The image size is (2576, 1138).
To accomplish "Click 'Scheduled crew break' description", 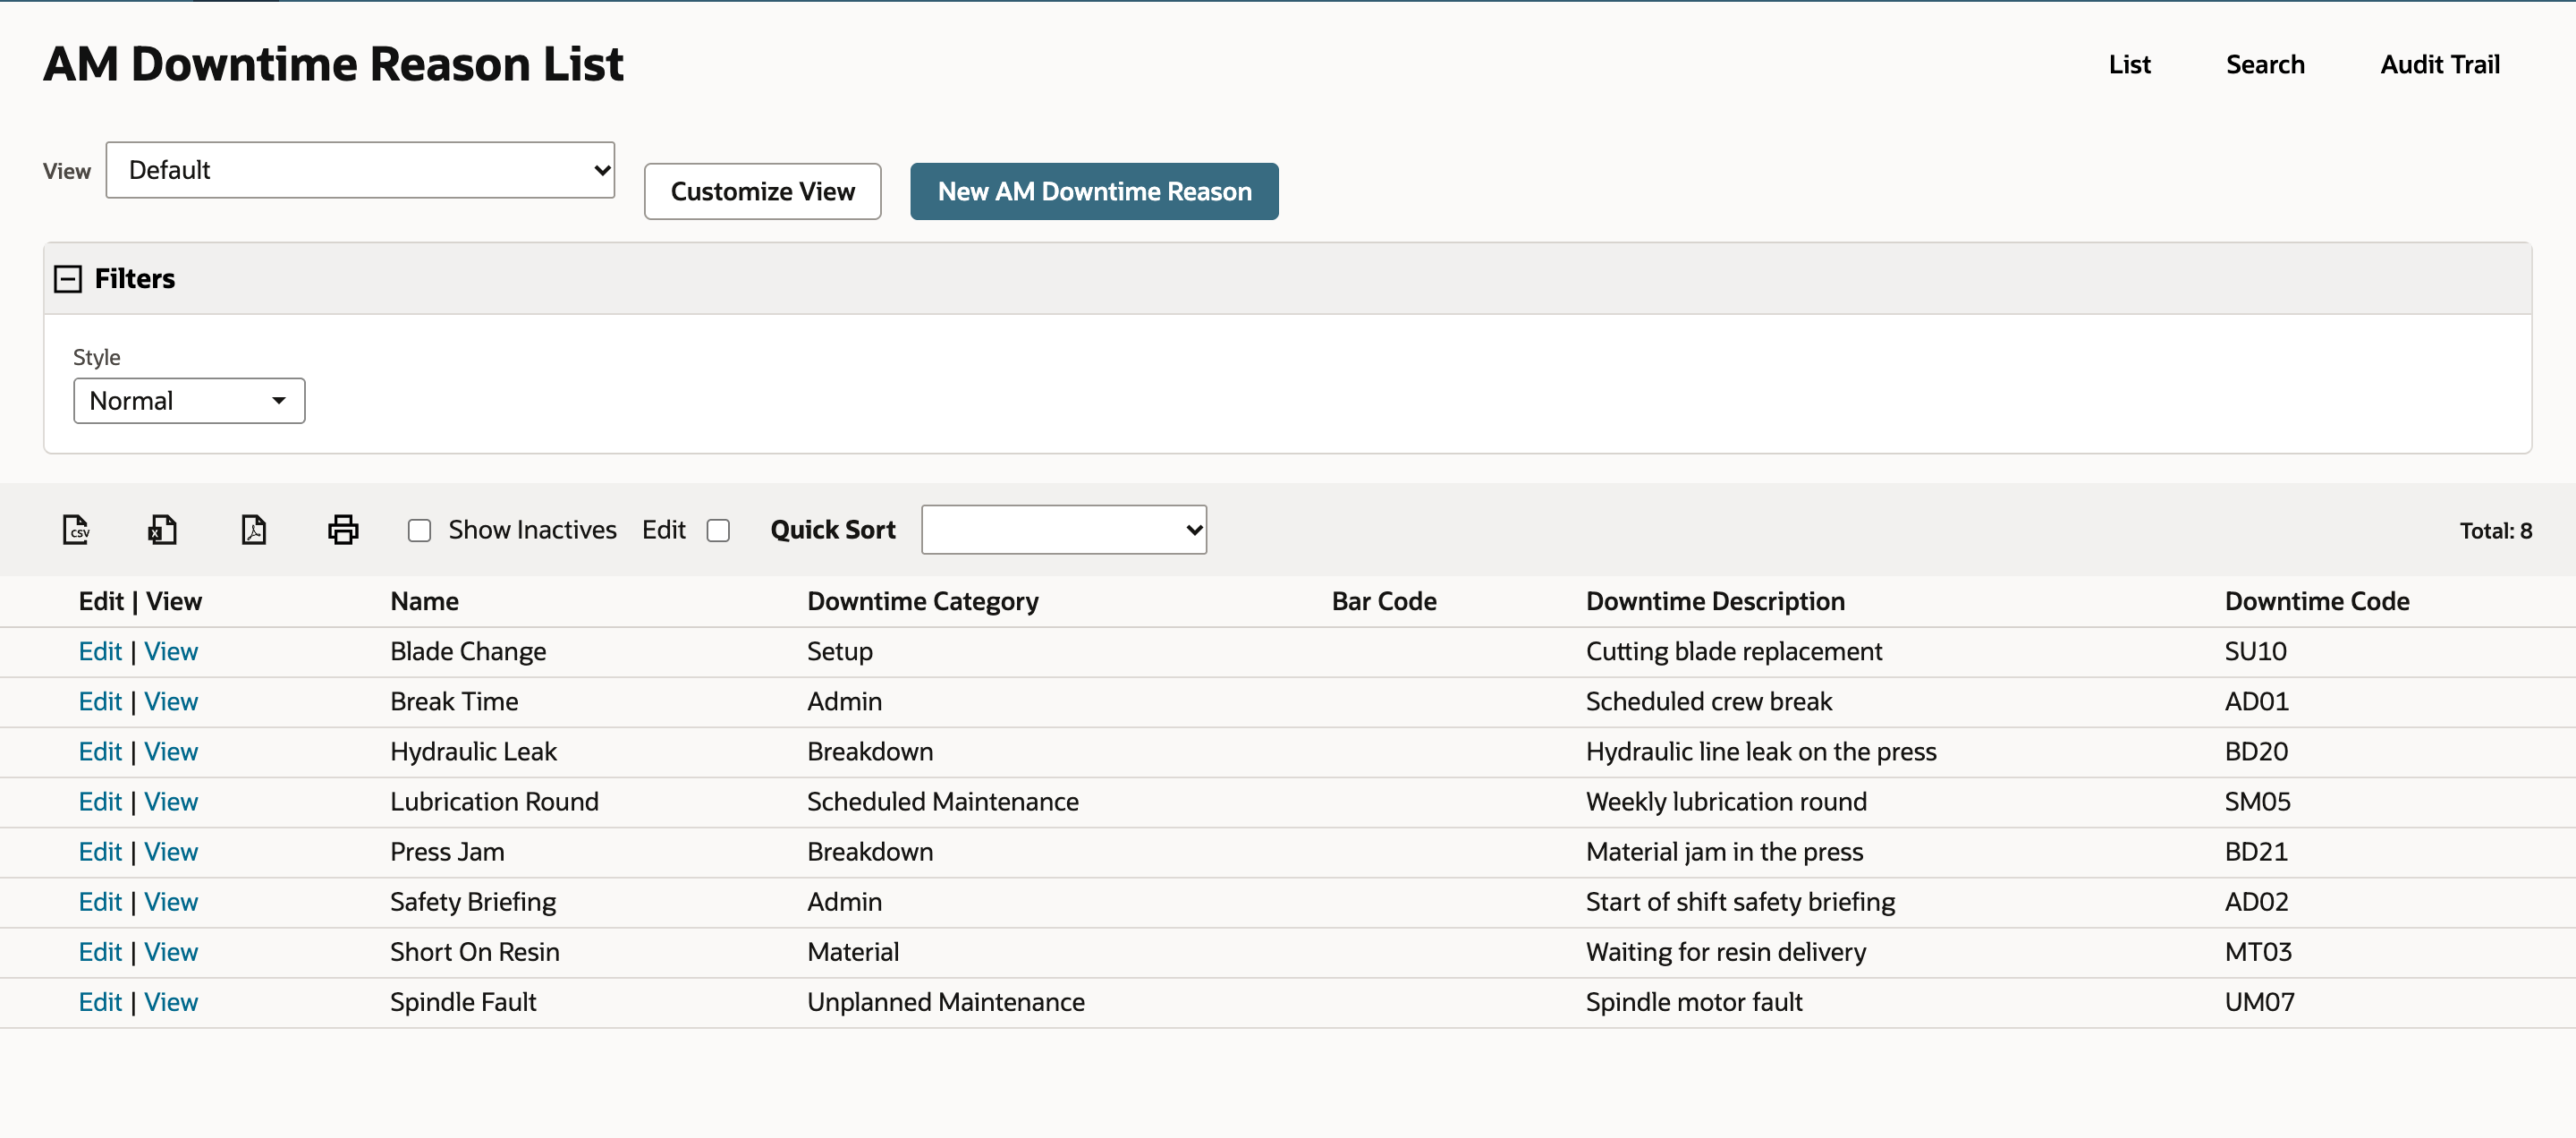I will [x=1708, y=702].
